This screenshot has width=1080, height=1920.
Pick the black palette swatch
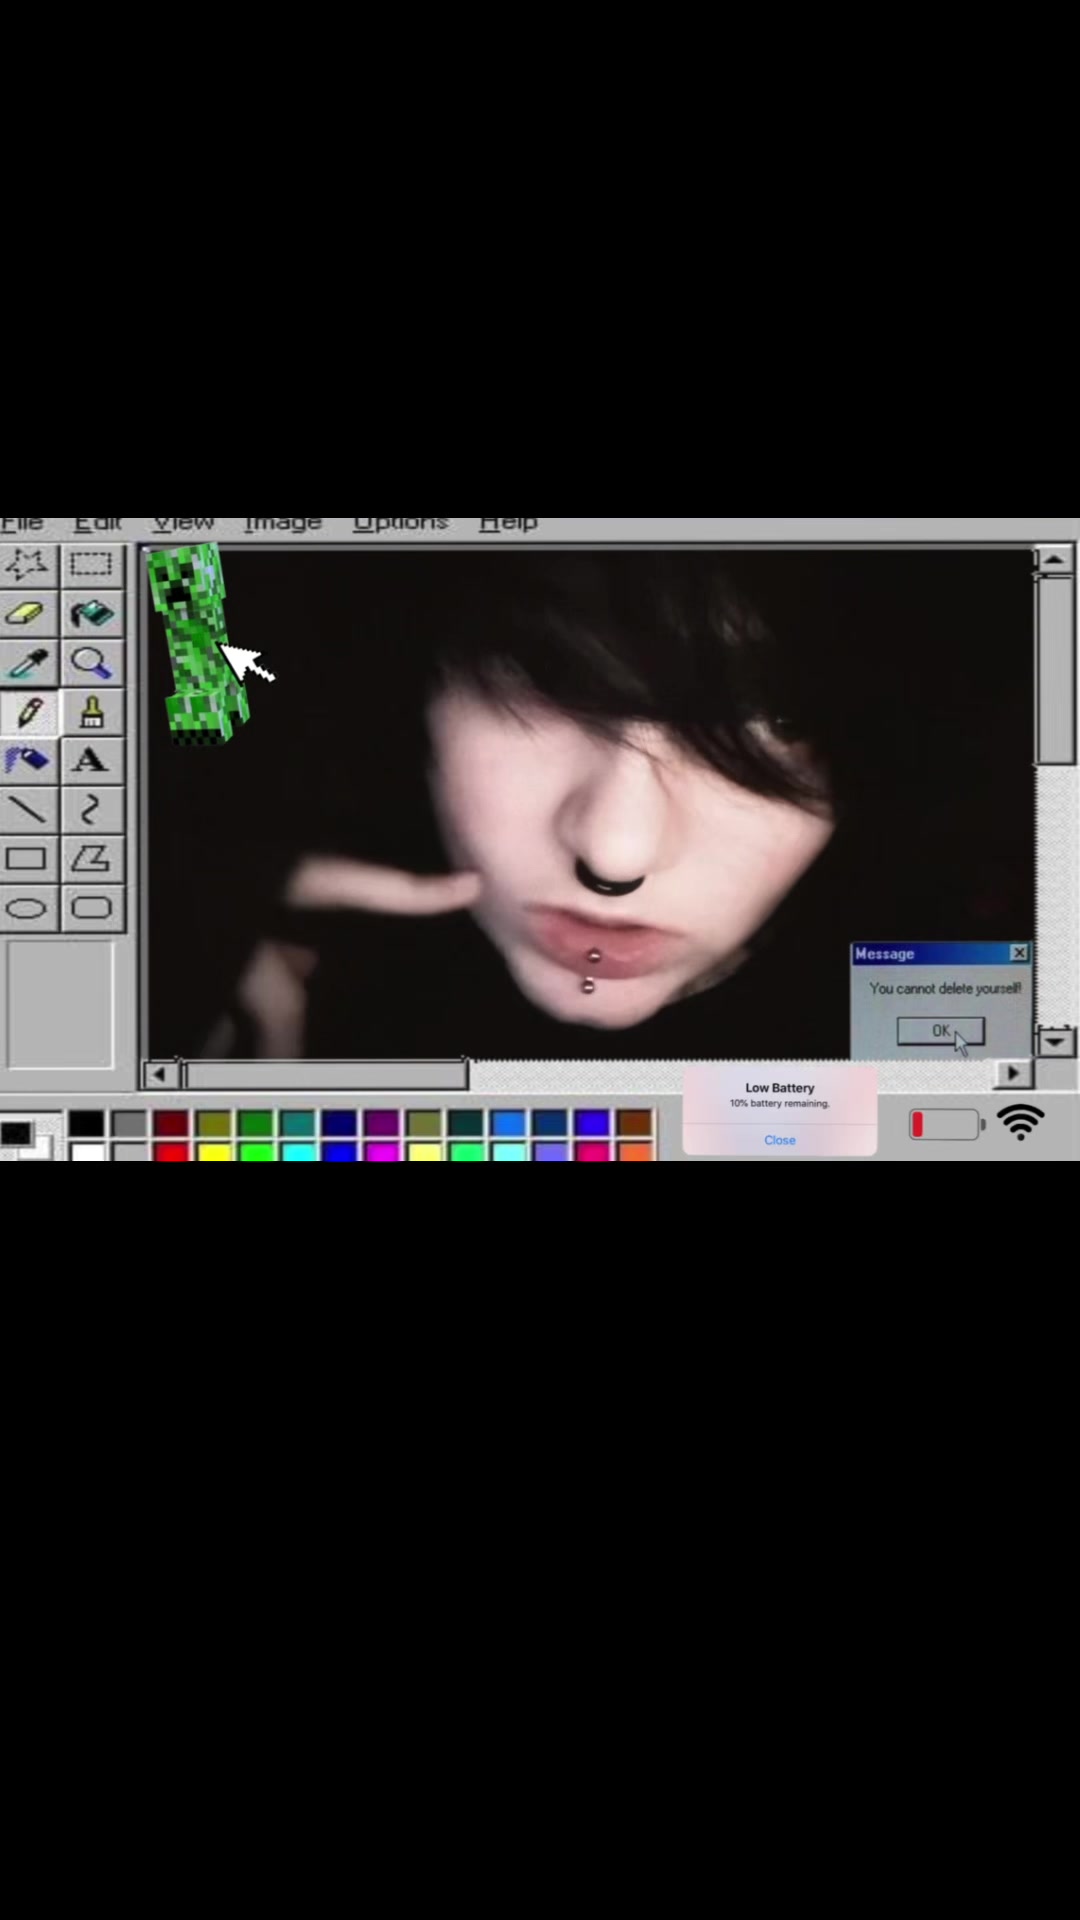click(87, 1124)
